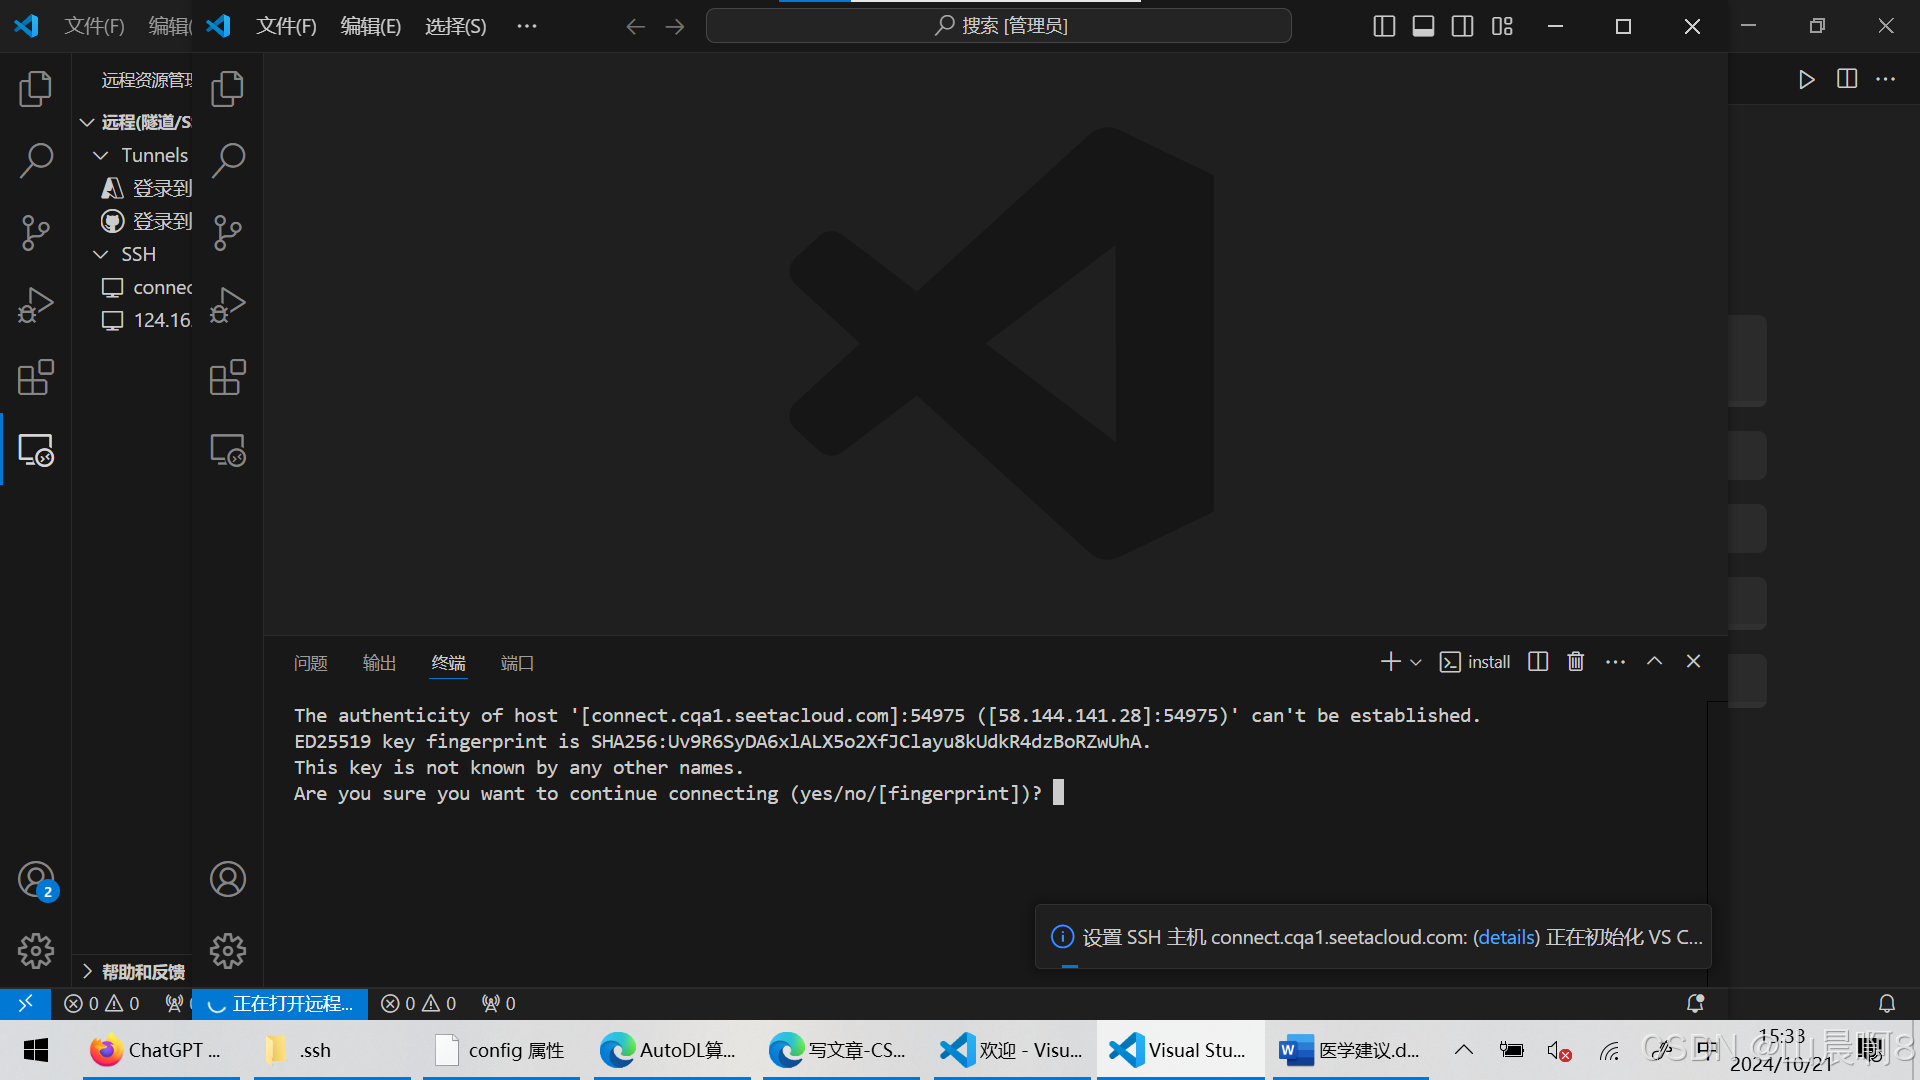Viewport: 1920px width, 1080px height.
Task: Split the terminal panel
Action: (x=1538, y=661)
